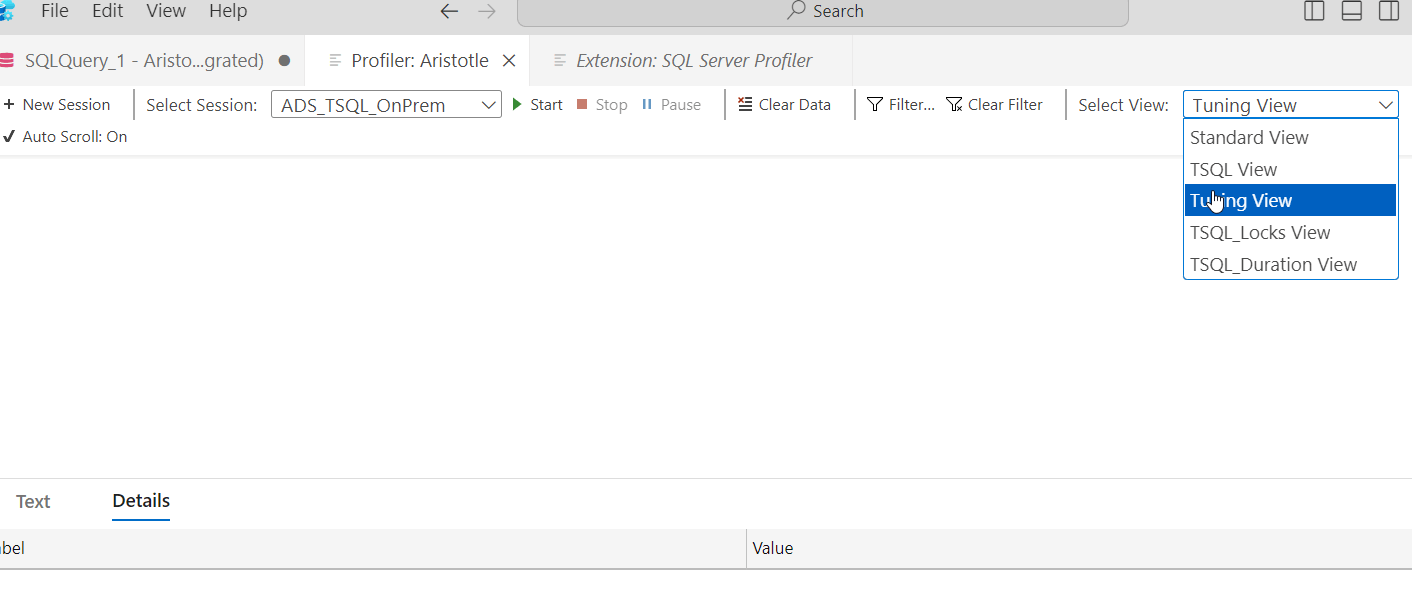Choose Standard View option
Viewport: 1412px width, 610px height.
coord(1290,137)
